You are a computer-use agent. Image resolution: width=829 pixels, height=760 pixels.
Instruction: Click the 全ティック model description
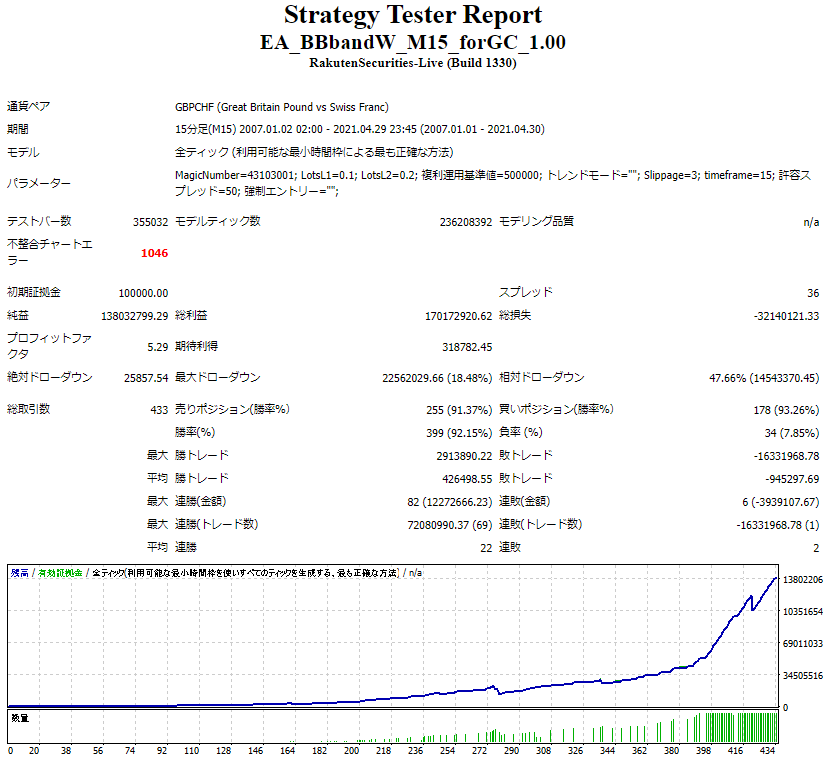point(314,153)
